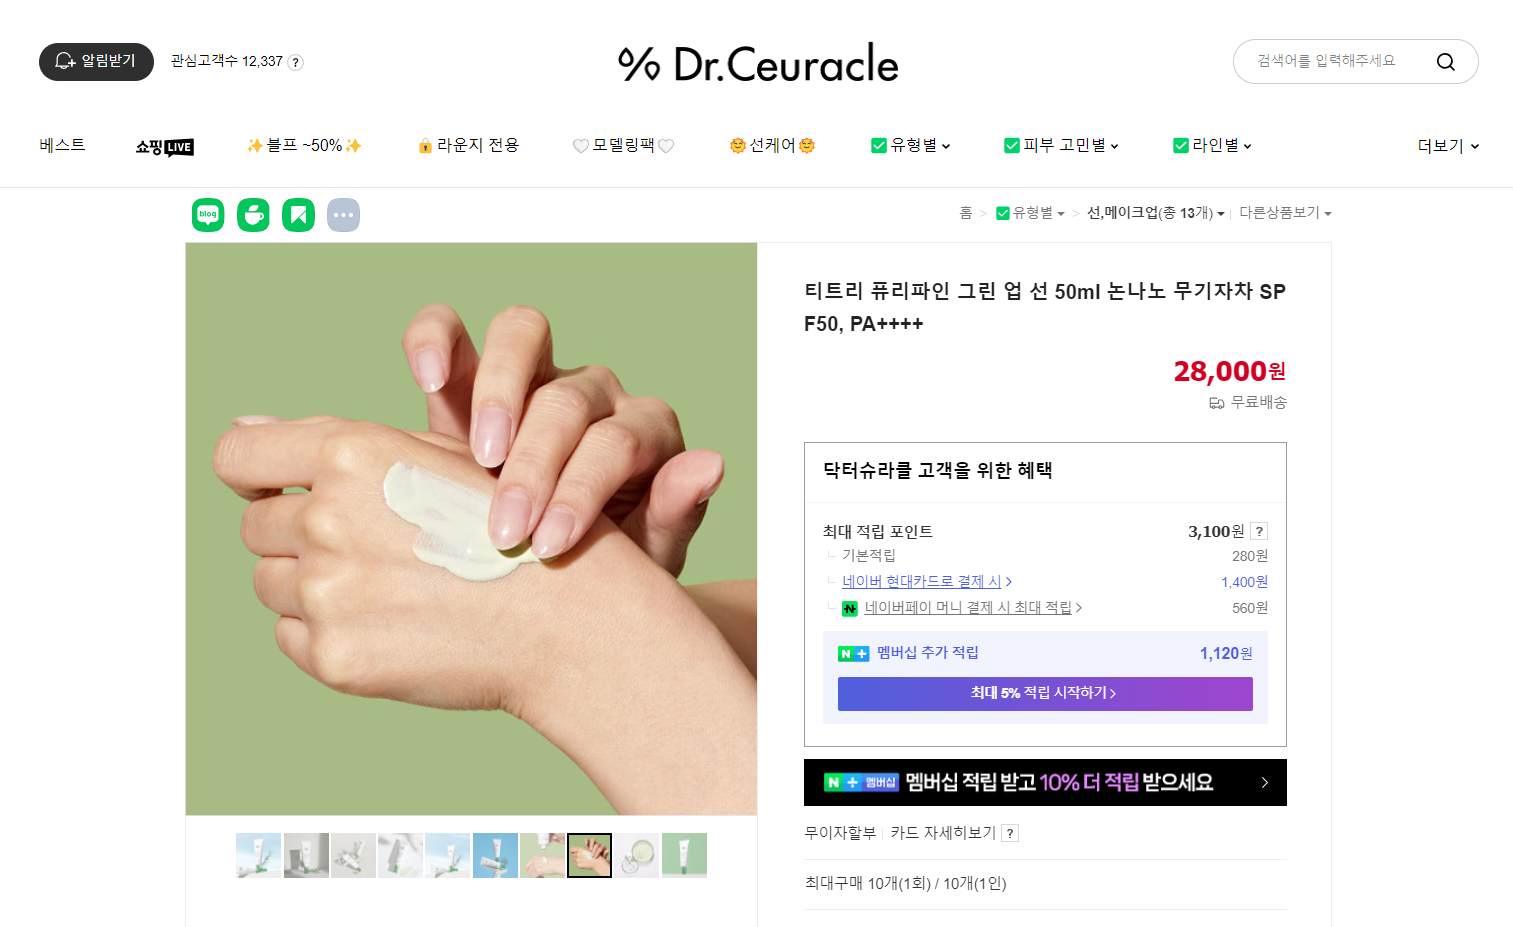Click the 멤버십 10% 더 적립 banner
This screenshot has height=927, width=1513.
tap(1045, 782)
